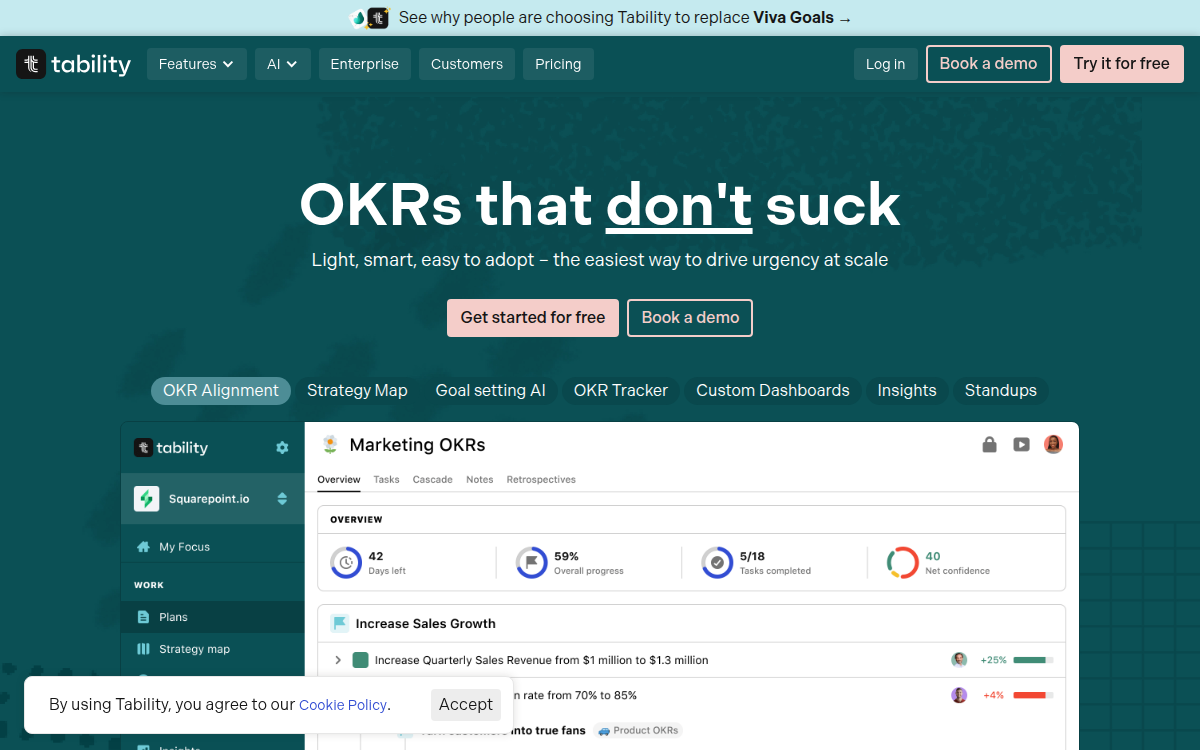Click the tability logo inside the app preview sidebar
Viewport: 1200px width, 750px height.
(171, 448)
